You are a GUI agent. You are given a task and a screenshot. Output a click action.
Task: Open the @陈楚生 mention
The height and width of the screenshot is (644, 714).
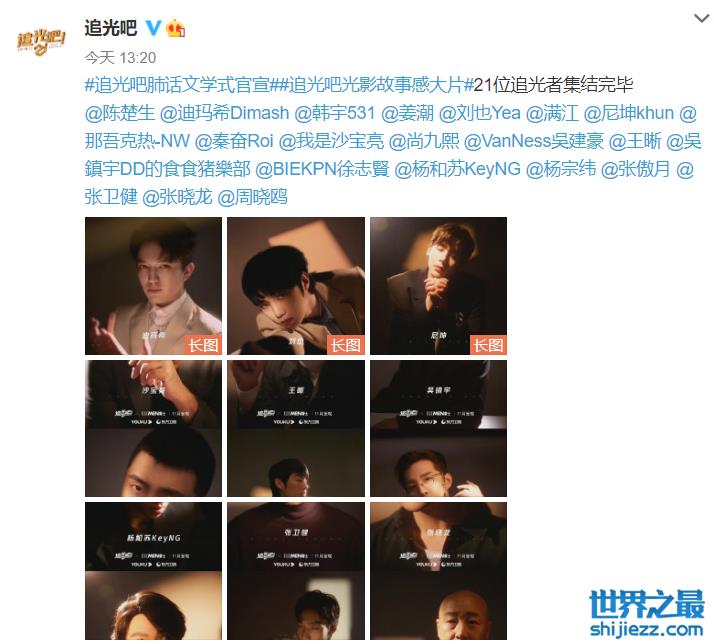[120, 113]
